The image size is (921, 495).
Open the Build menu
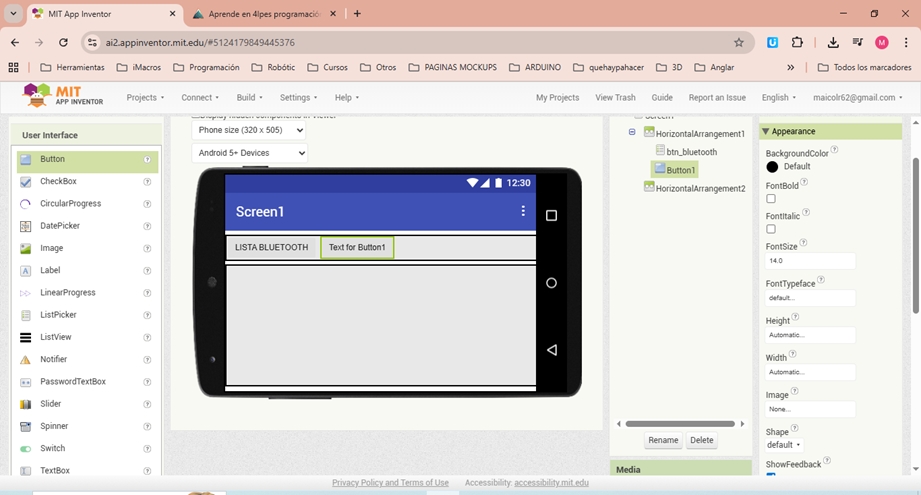[249, 98]
